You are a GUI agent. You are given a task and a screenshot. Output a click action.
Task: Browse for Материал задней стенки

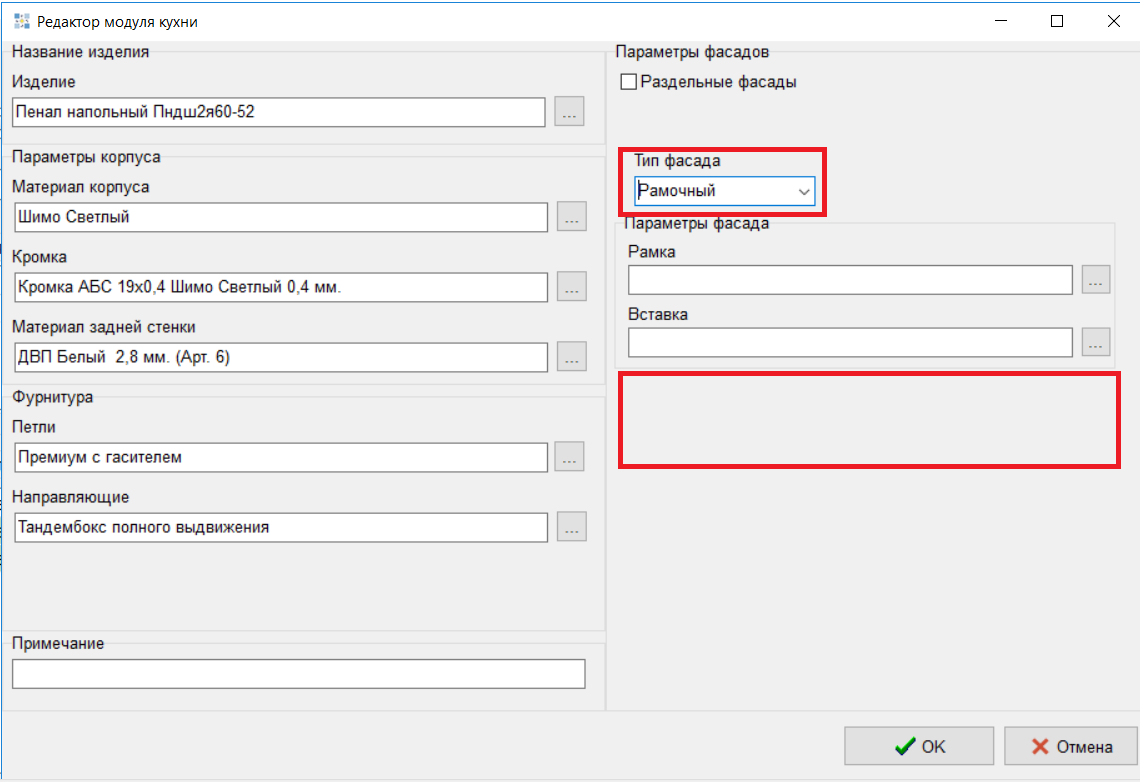pos(571,356)
